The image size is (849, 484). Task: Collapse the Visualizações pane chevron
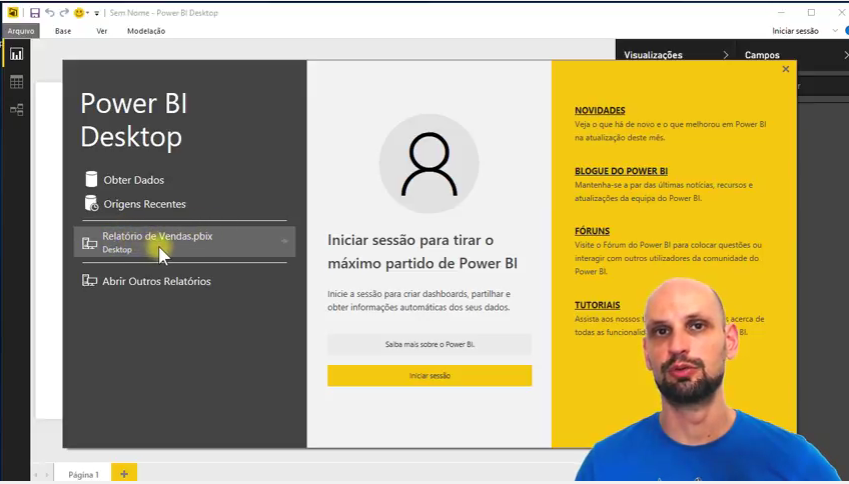725,55
